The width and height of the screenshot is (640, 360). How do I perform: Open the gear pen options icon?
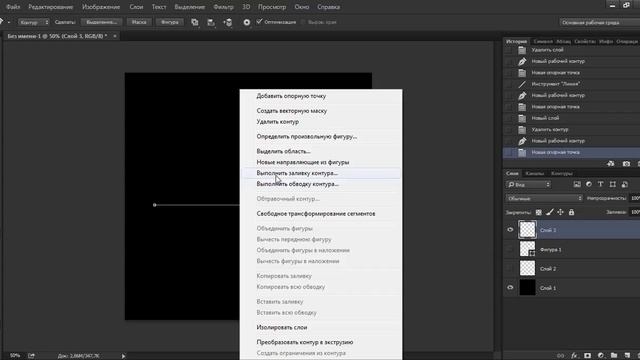coord(247,22)
